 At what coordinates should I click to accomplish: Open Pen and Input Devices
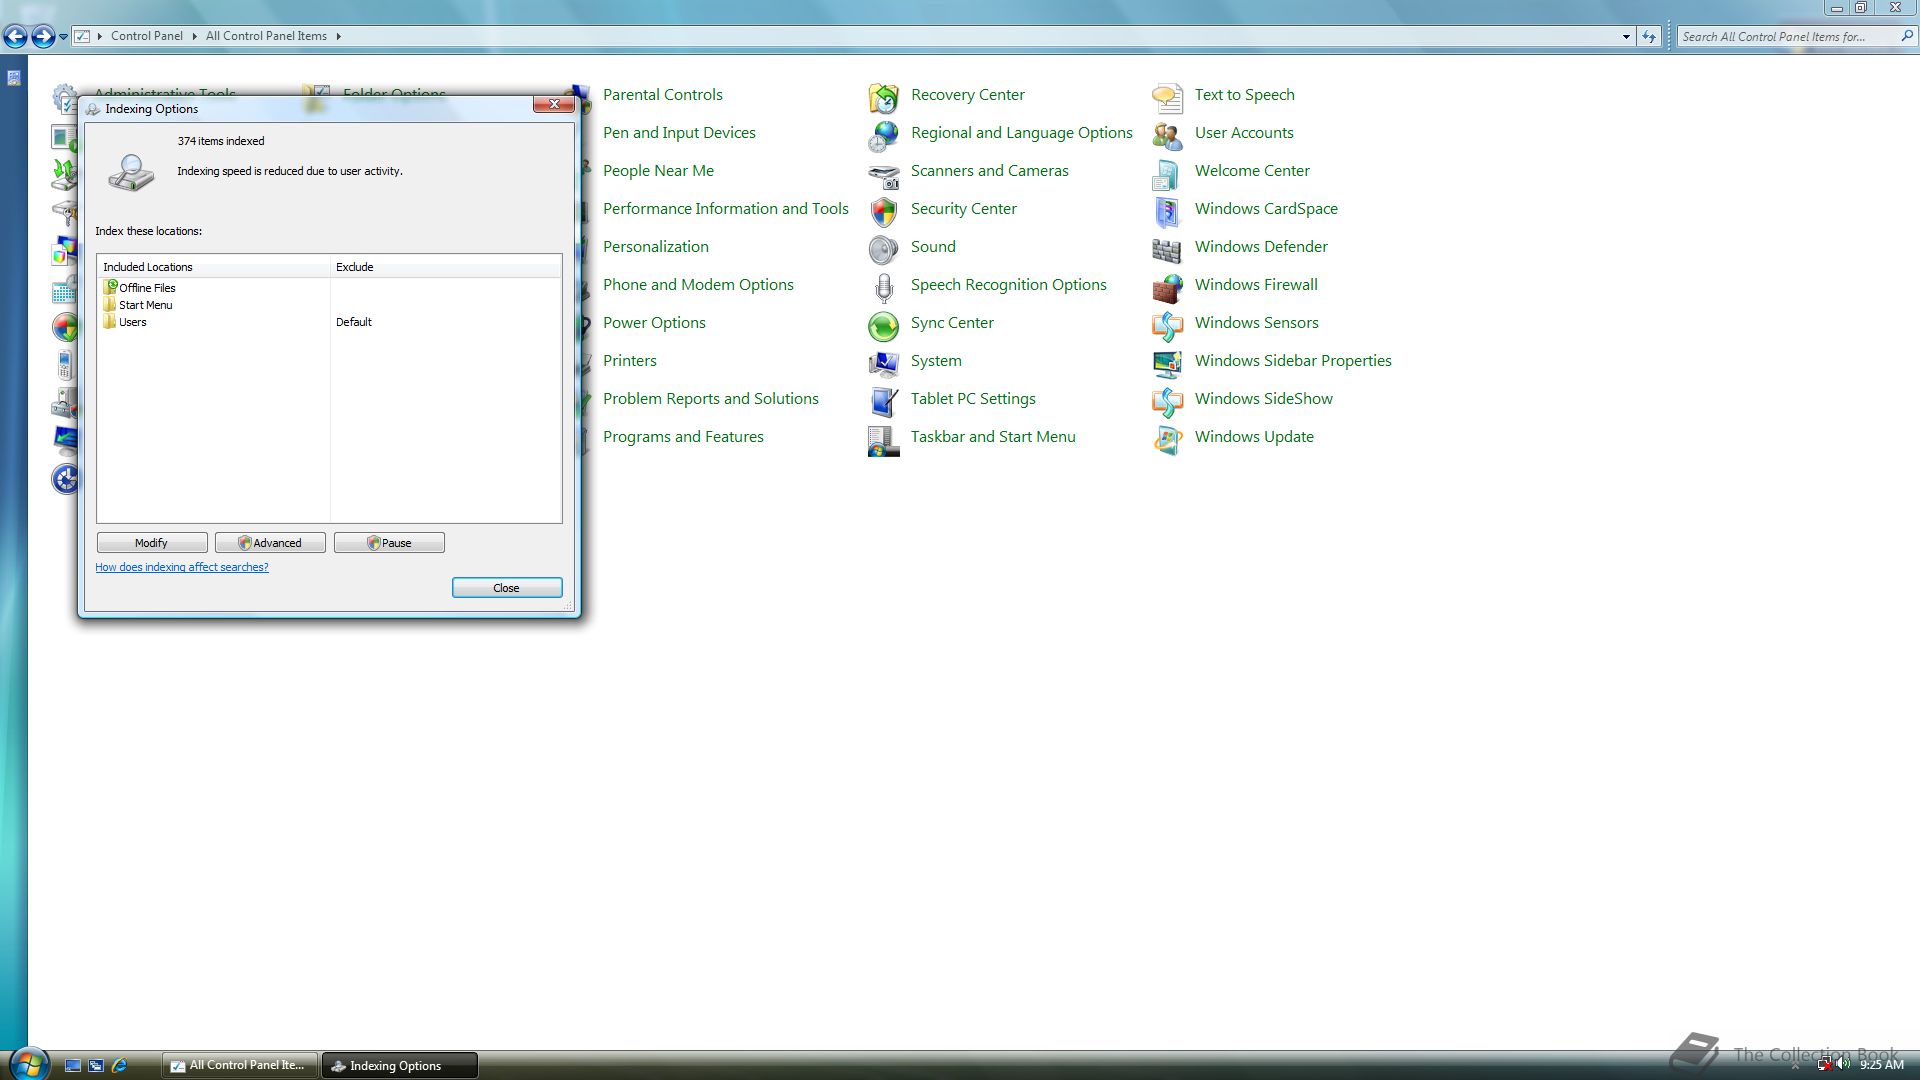679,132
